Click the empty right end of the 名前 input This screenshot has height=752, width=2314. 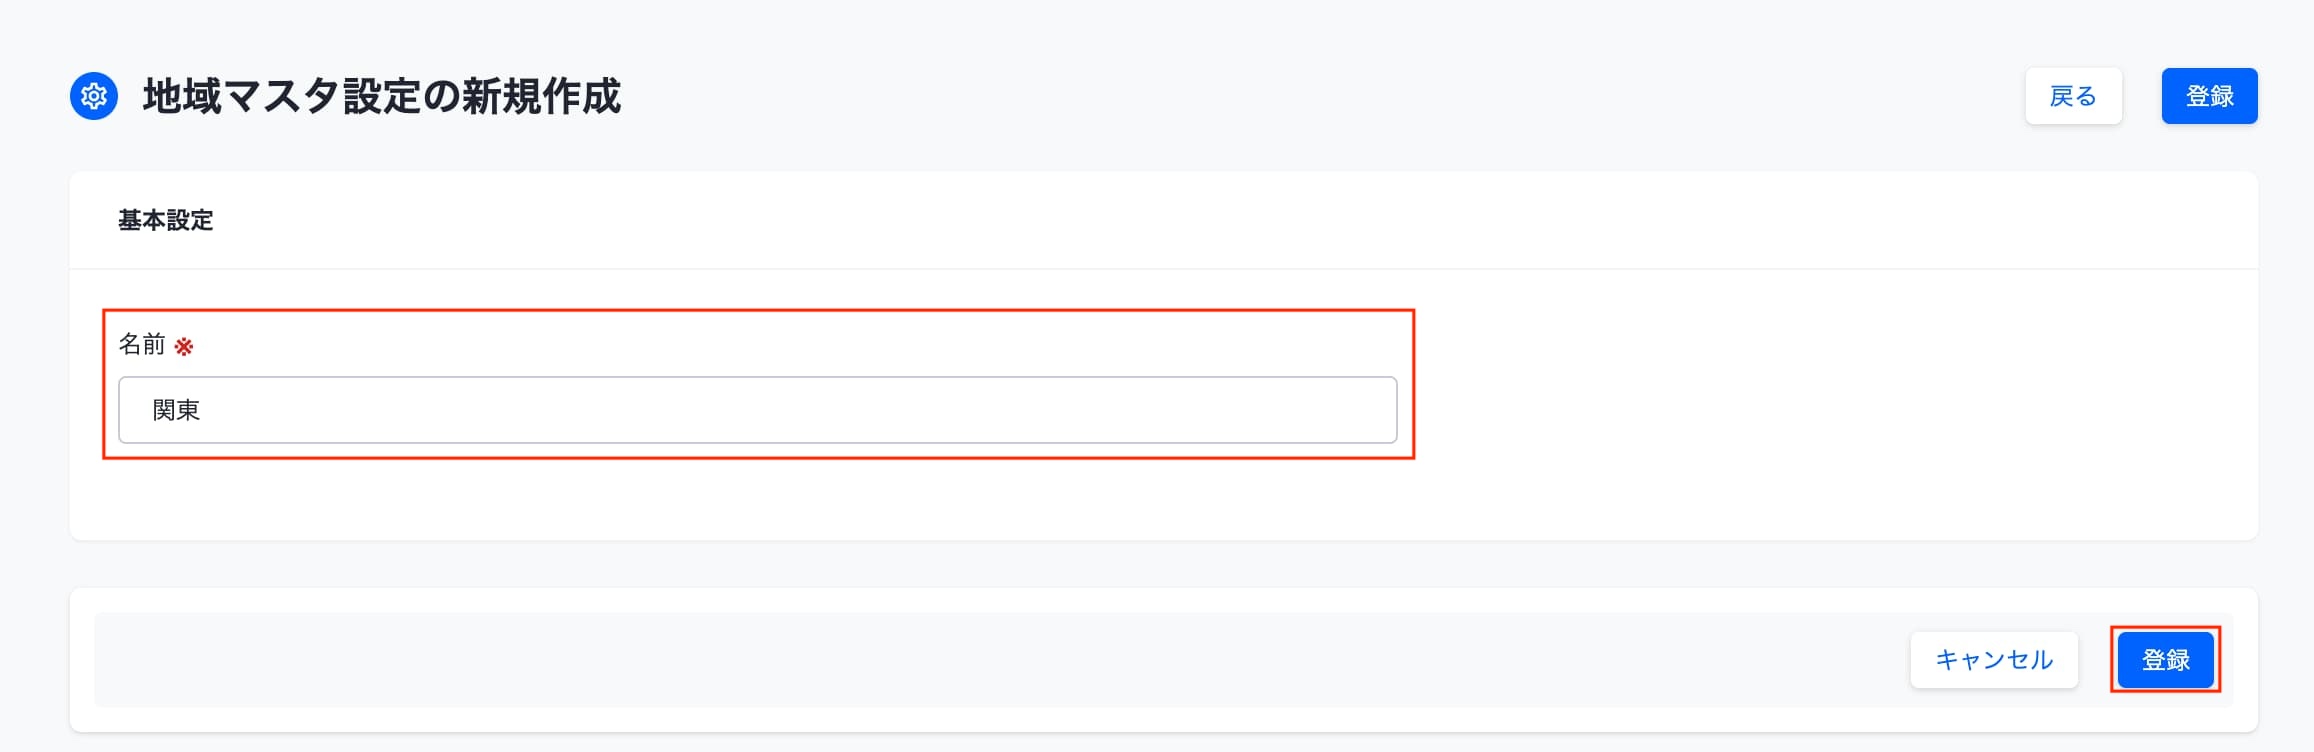point(1300,410)
